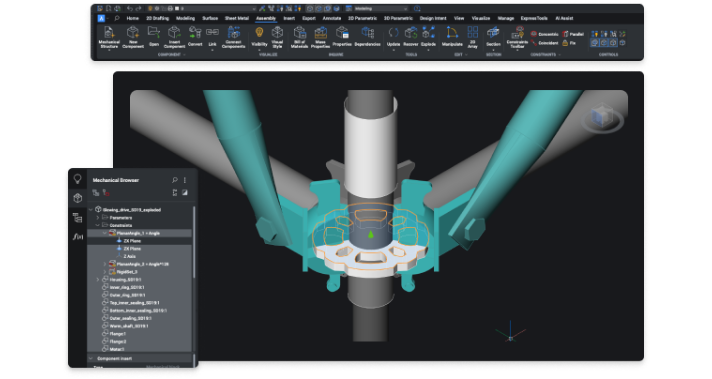Click the New Component tool icon
Screen dimensions: 712x379
133,33
